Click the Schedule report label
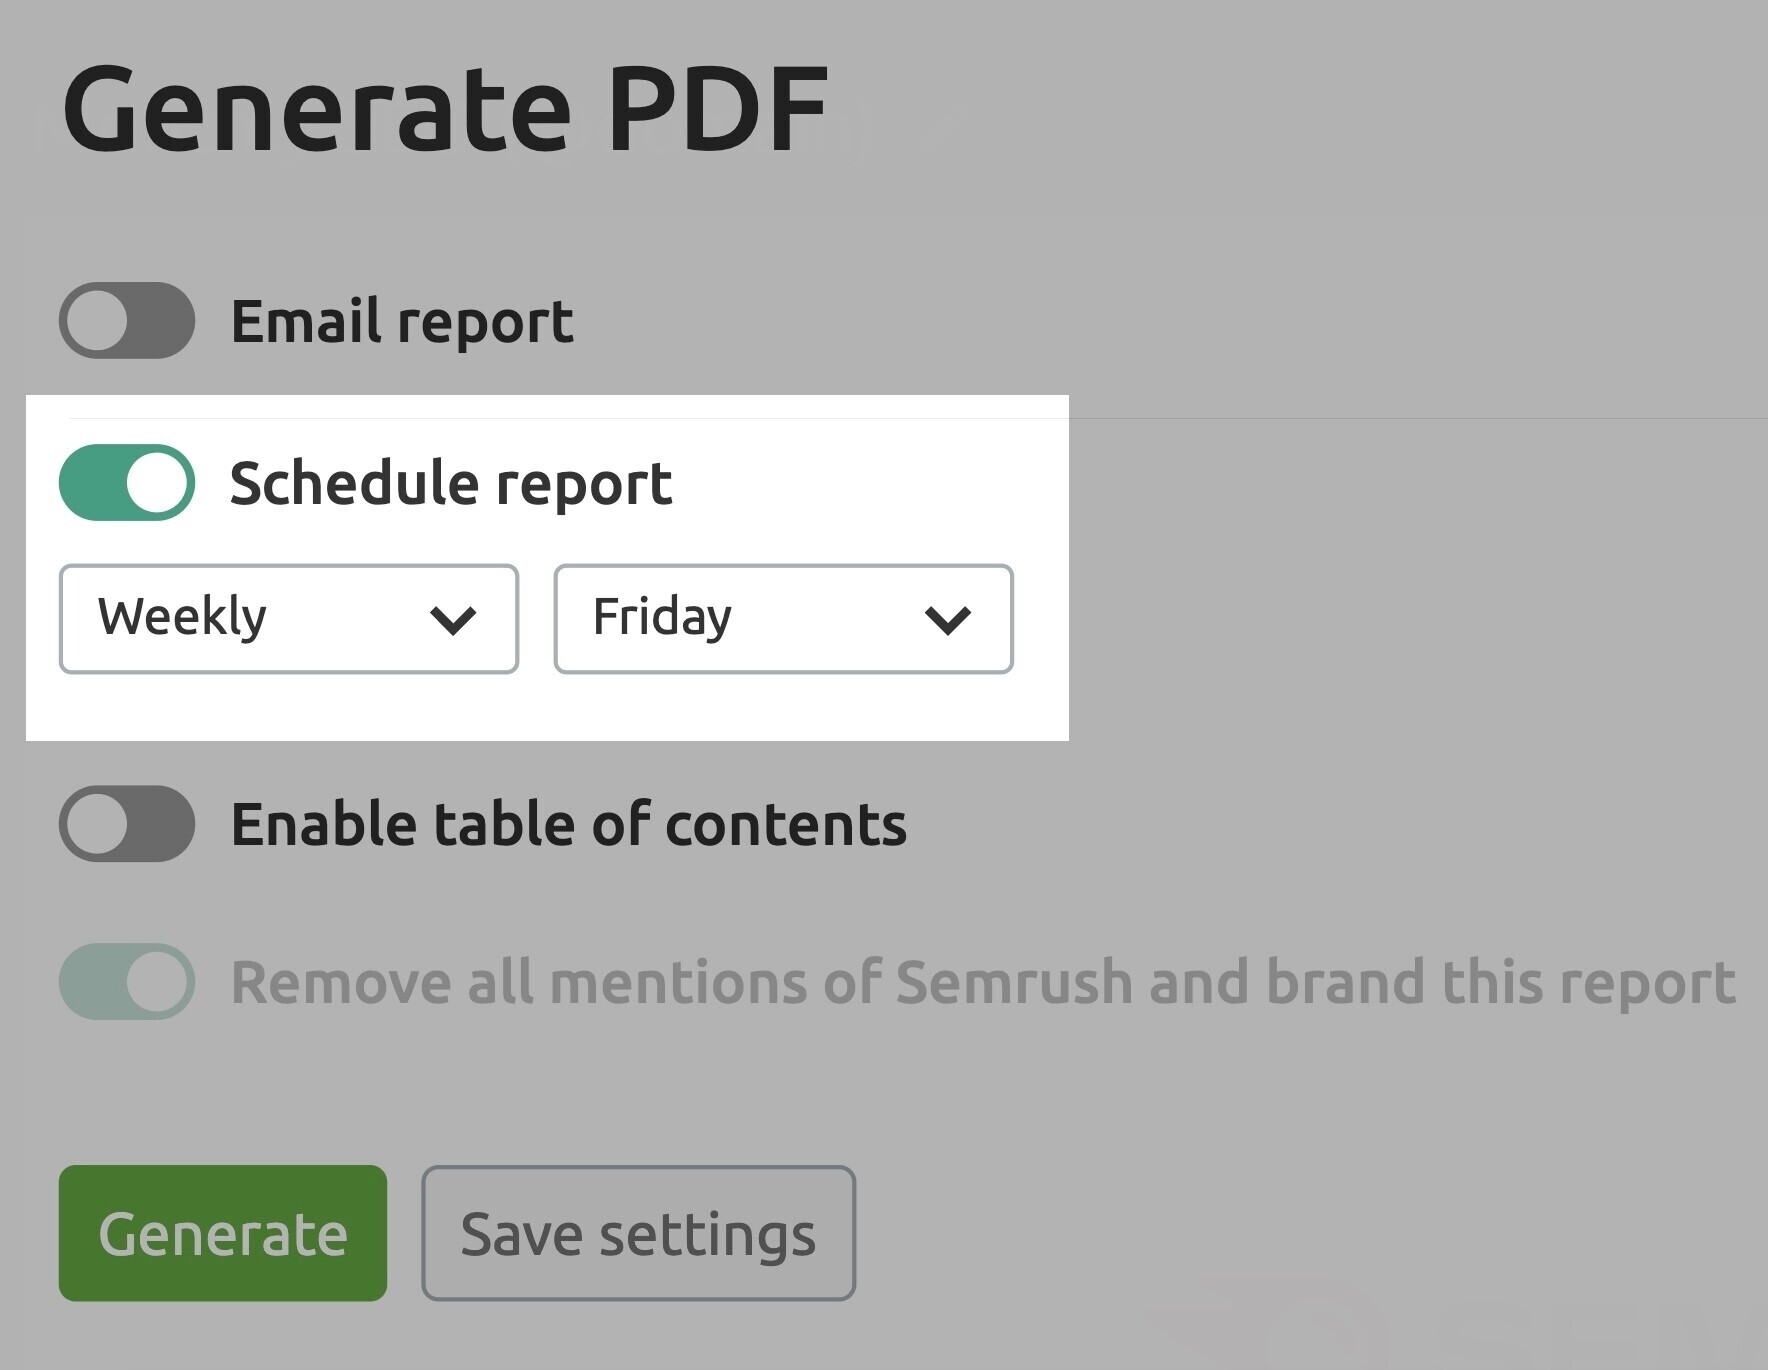The image size is (1768, 1370). pyautogui.click(x=451, y=484)
